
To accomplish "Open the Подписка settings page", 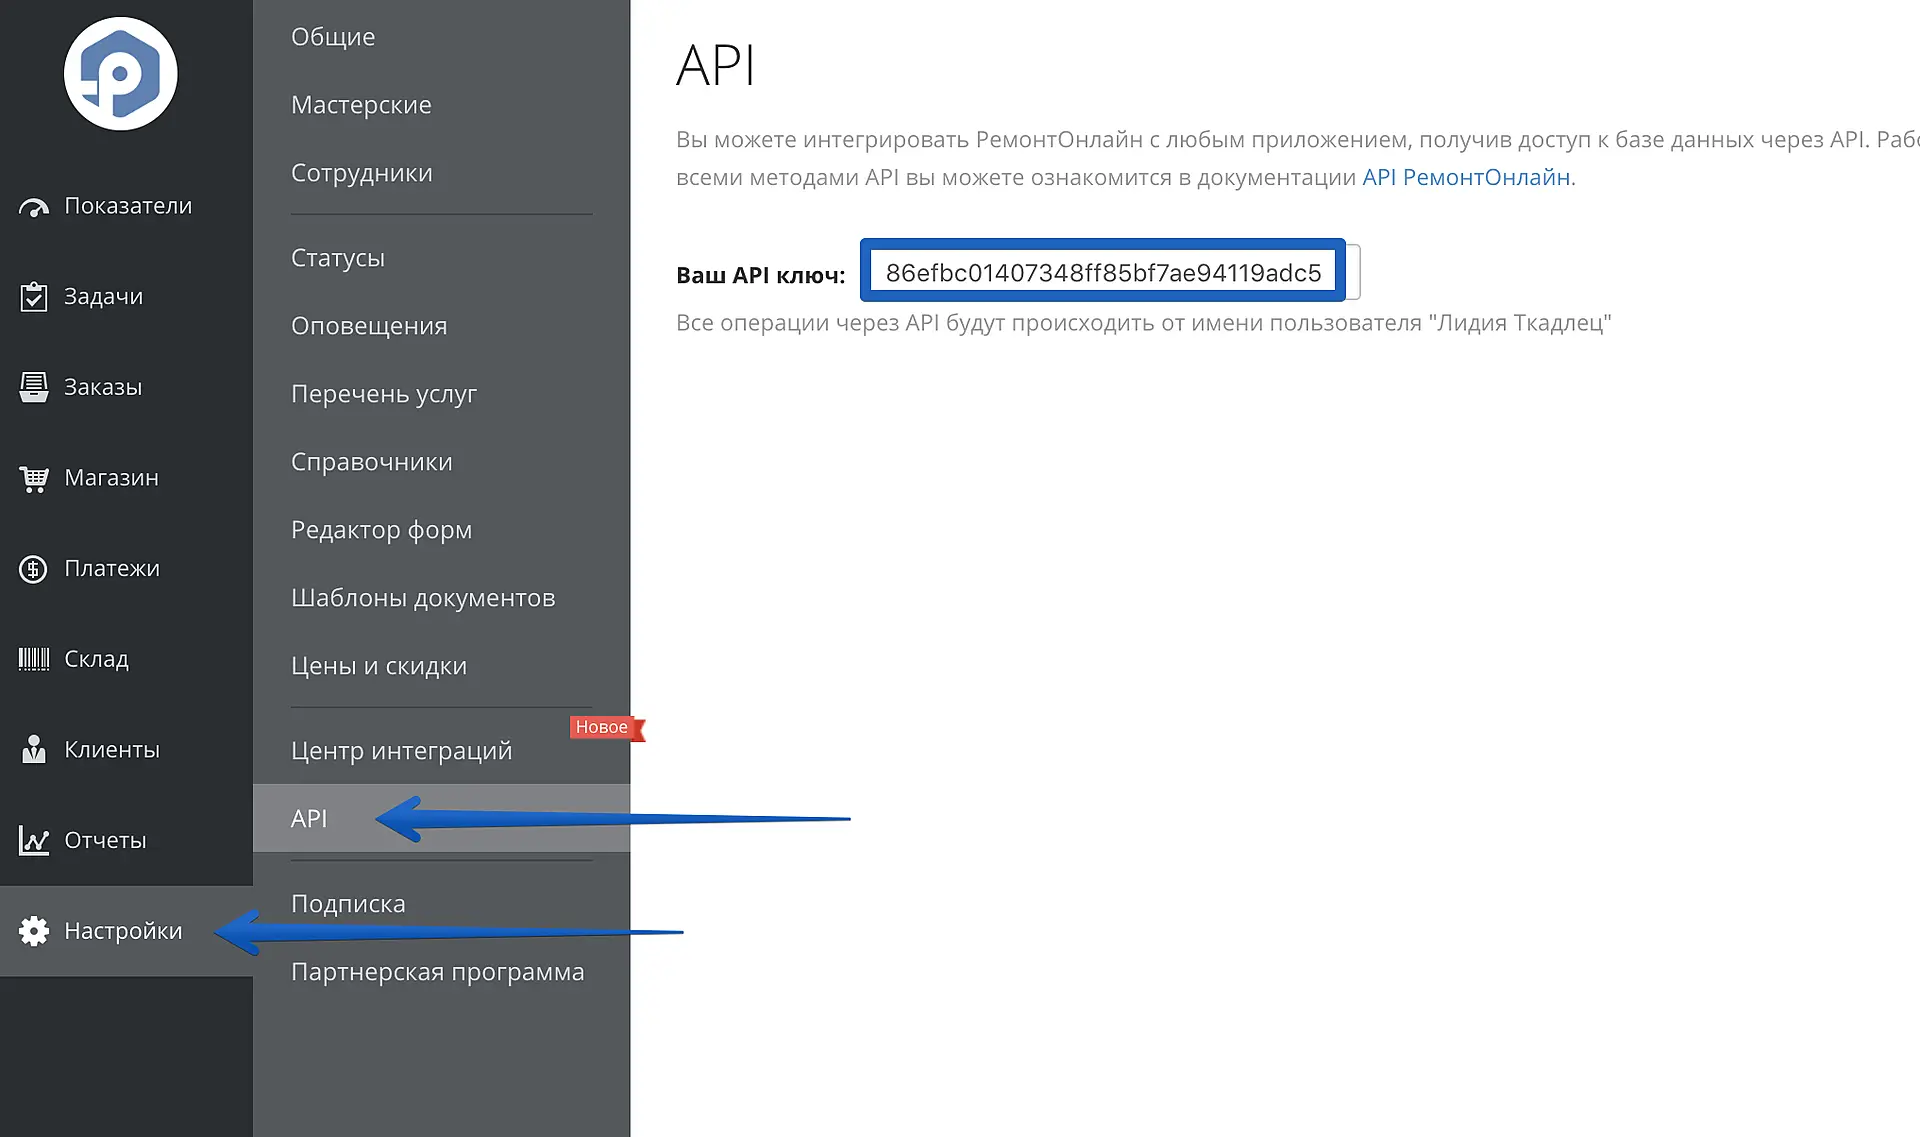I will click(x=348, y=904).
